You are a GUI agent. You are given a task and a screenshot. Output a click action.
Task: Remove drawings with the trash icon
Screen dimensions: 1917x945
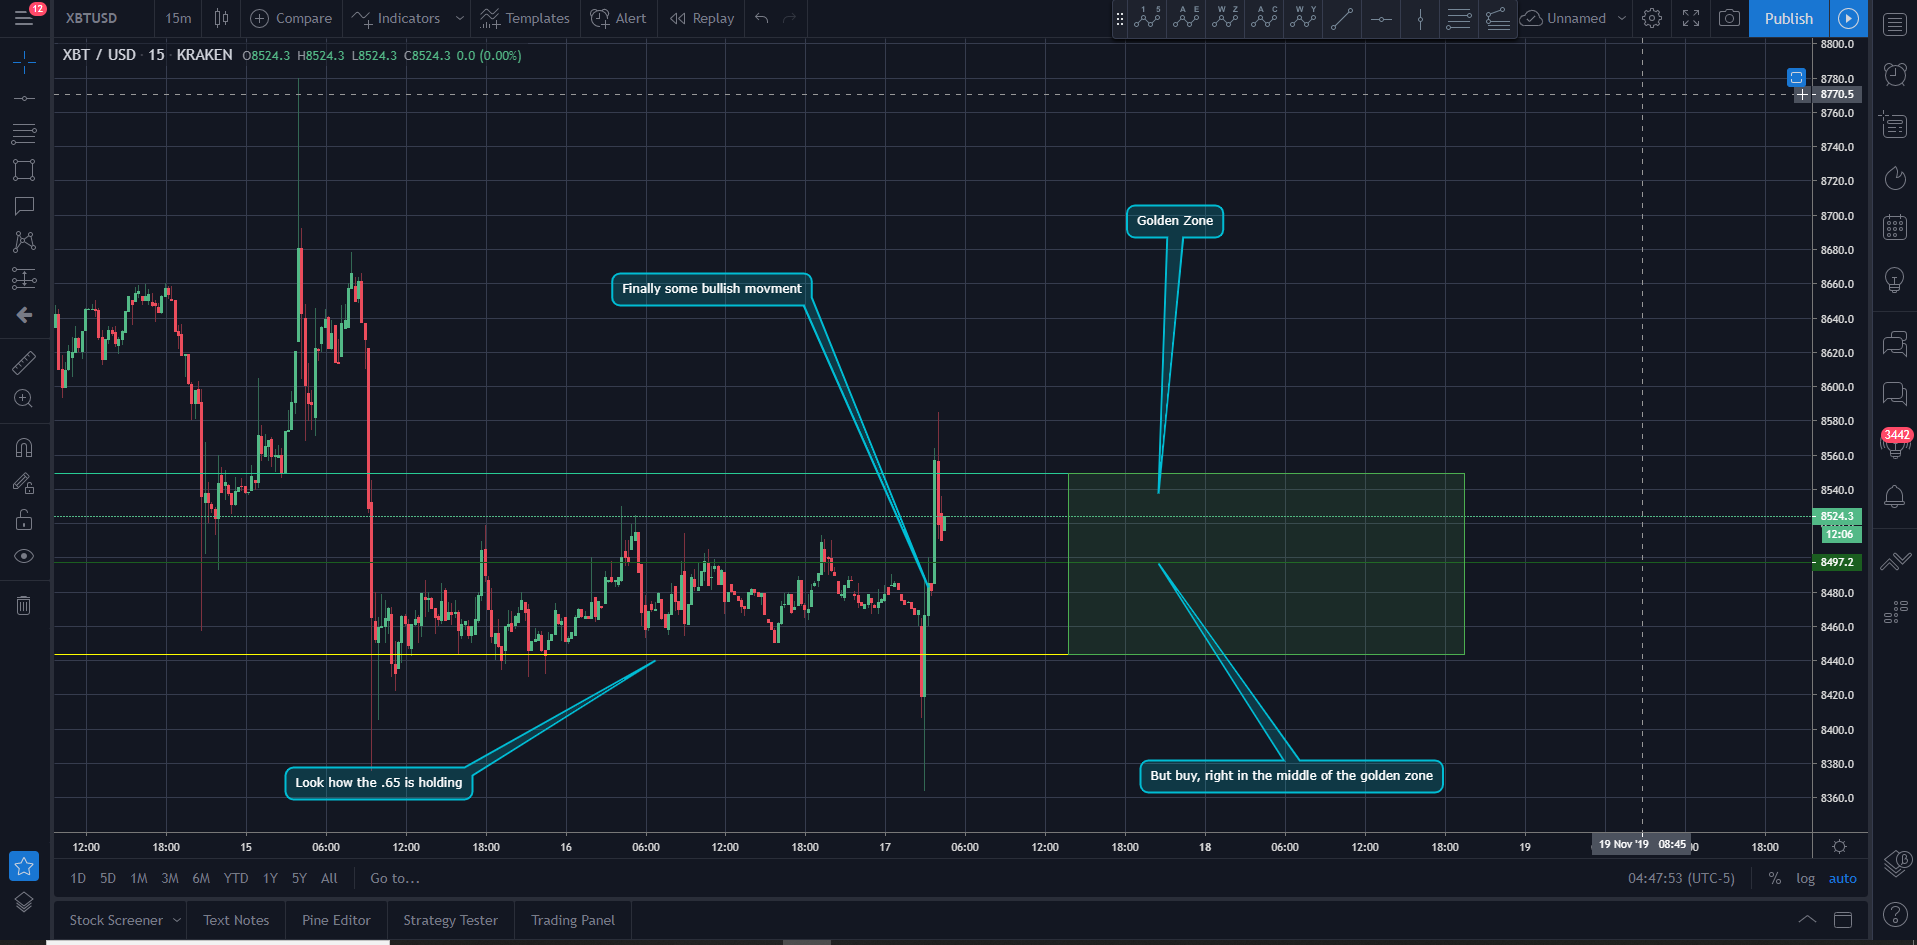coord(24,605)
